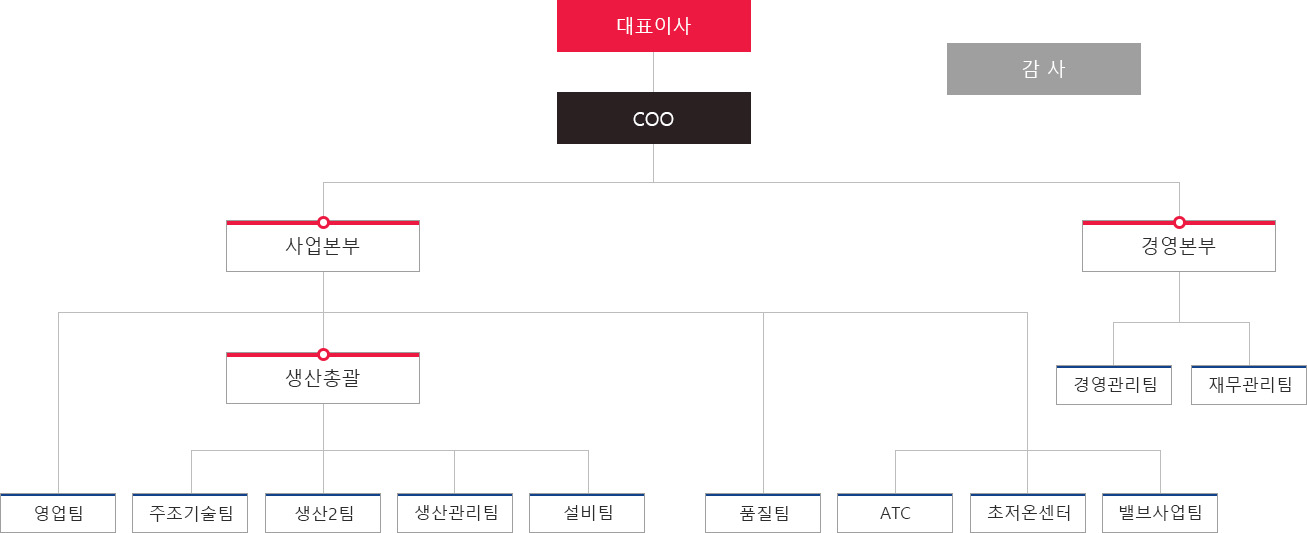Click the circle marker above 생산총괄
The height and width of the screenshot is (533, 1307).
click(x=323, y=354)
